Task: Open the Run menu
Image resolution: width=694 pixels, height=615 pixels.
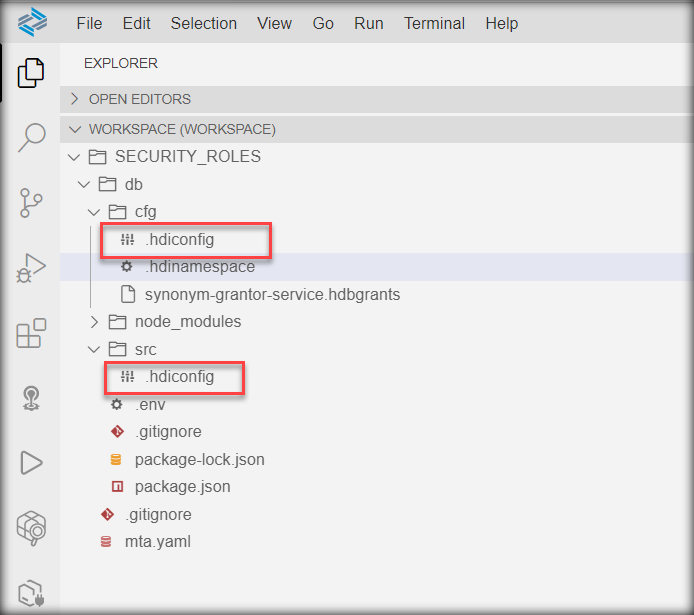Action: (369, 23)
